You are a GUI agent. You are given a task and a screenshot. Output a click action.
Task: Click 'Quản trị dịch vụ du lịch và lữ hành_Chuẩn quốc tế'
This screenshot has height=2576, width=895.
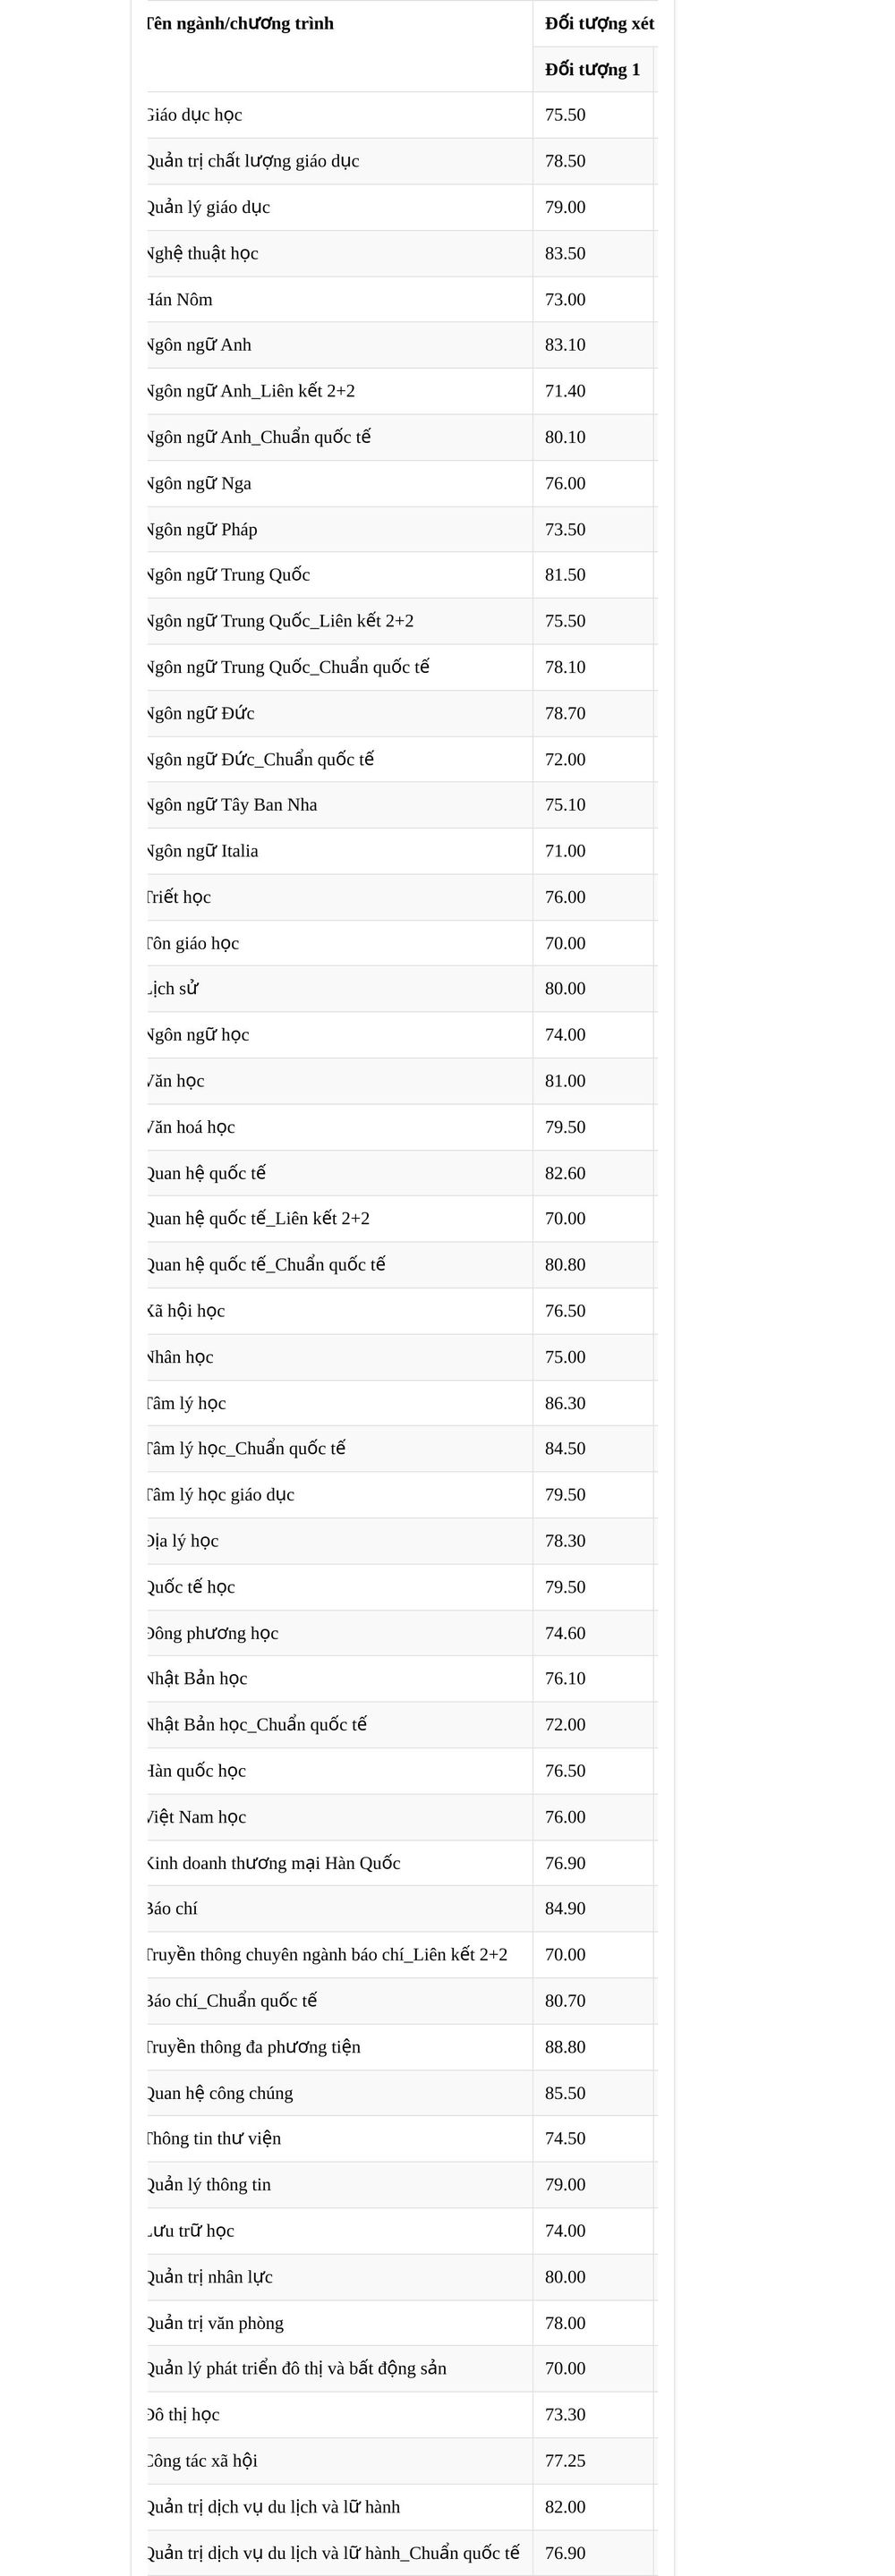click(333, 2553)
